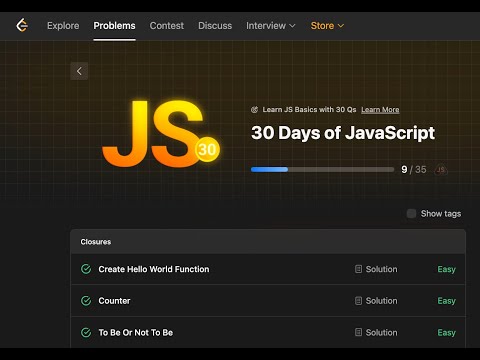Click the Closures section header

[268, 242]
